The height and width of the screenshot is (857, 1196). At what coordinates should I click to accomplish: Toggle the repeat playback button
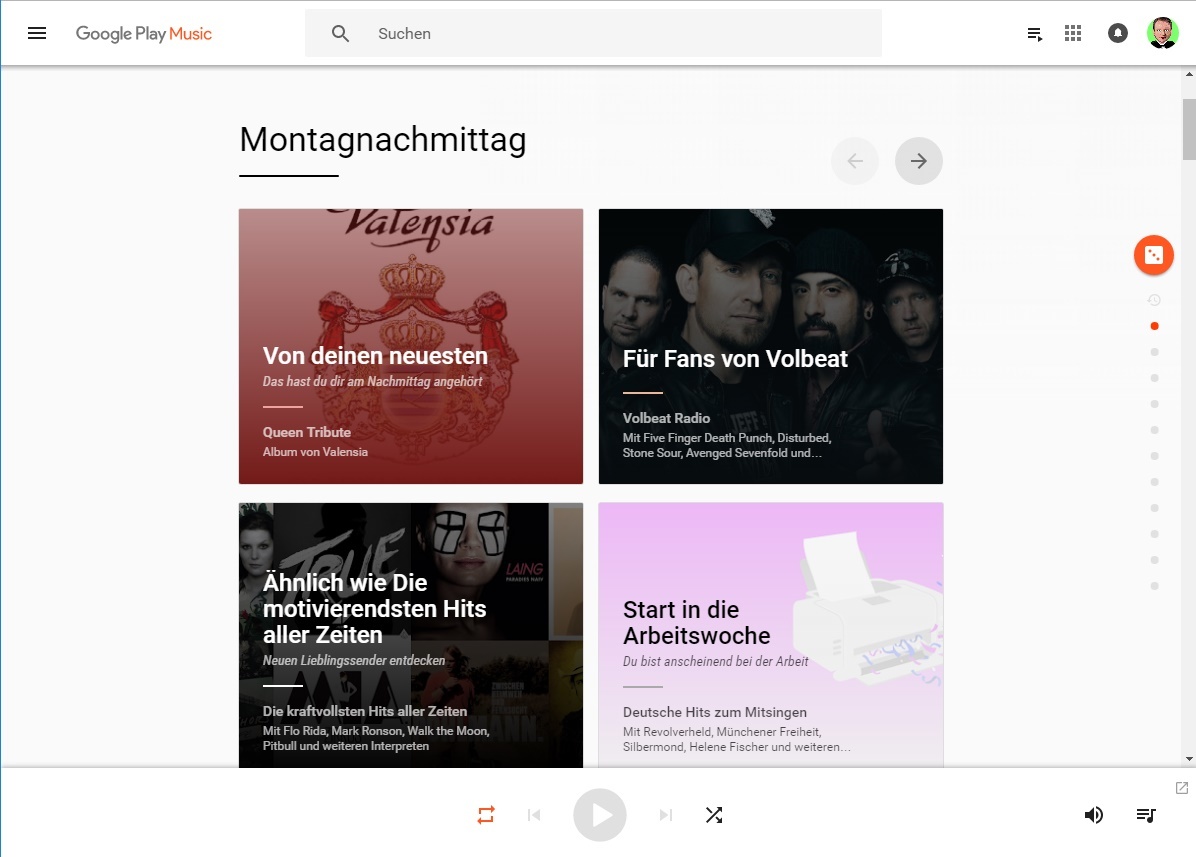pos(486,815)
